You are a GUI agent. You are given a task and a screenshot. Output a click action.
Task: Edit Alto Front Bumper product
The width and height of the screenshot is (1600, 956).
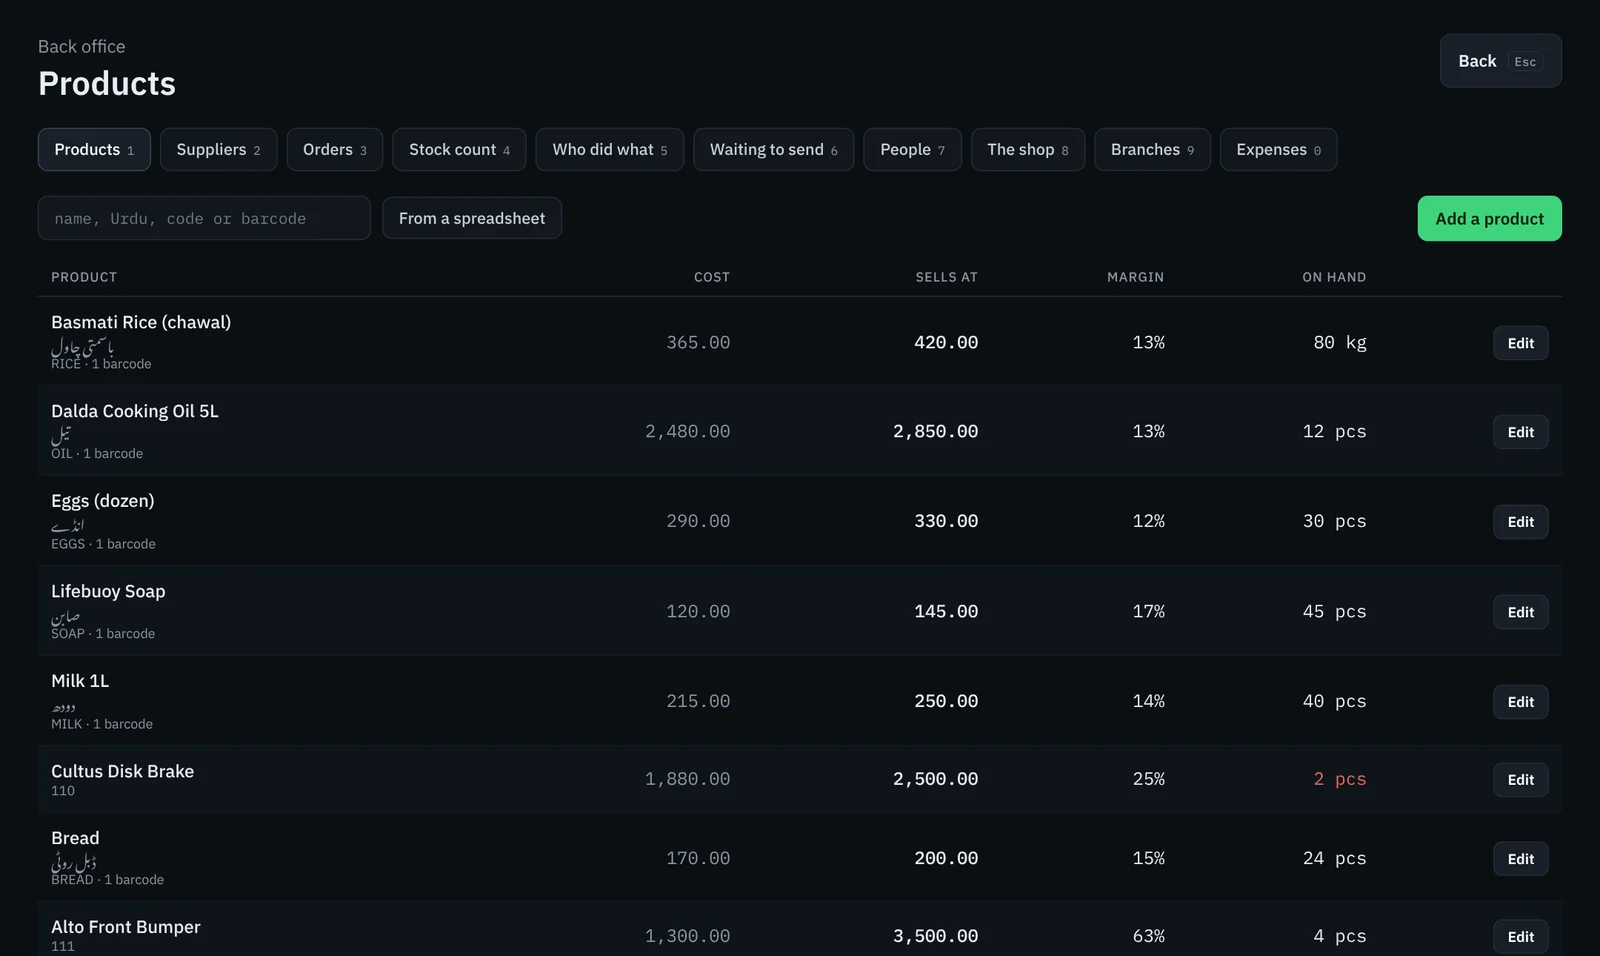pyautogui.click(x=1520, y=937)
